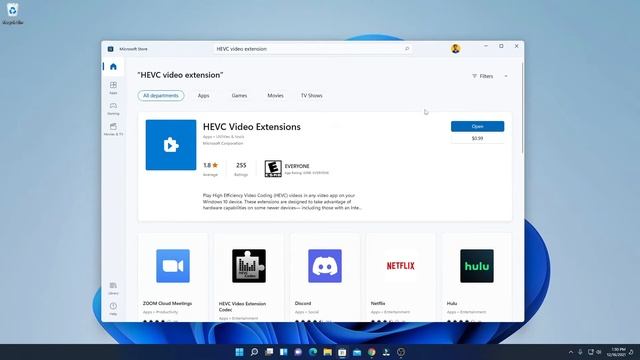Select the Movies department filter

click(x=275, y=96)
